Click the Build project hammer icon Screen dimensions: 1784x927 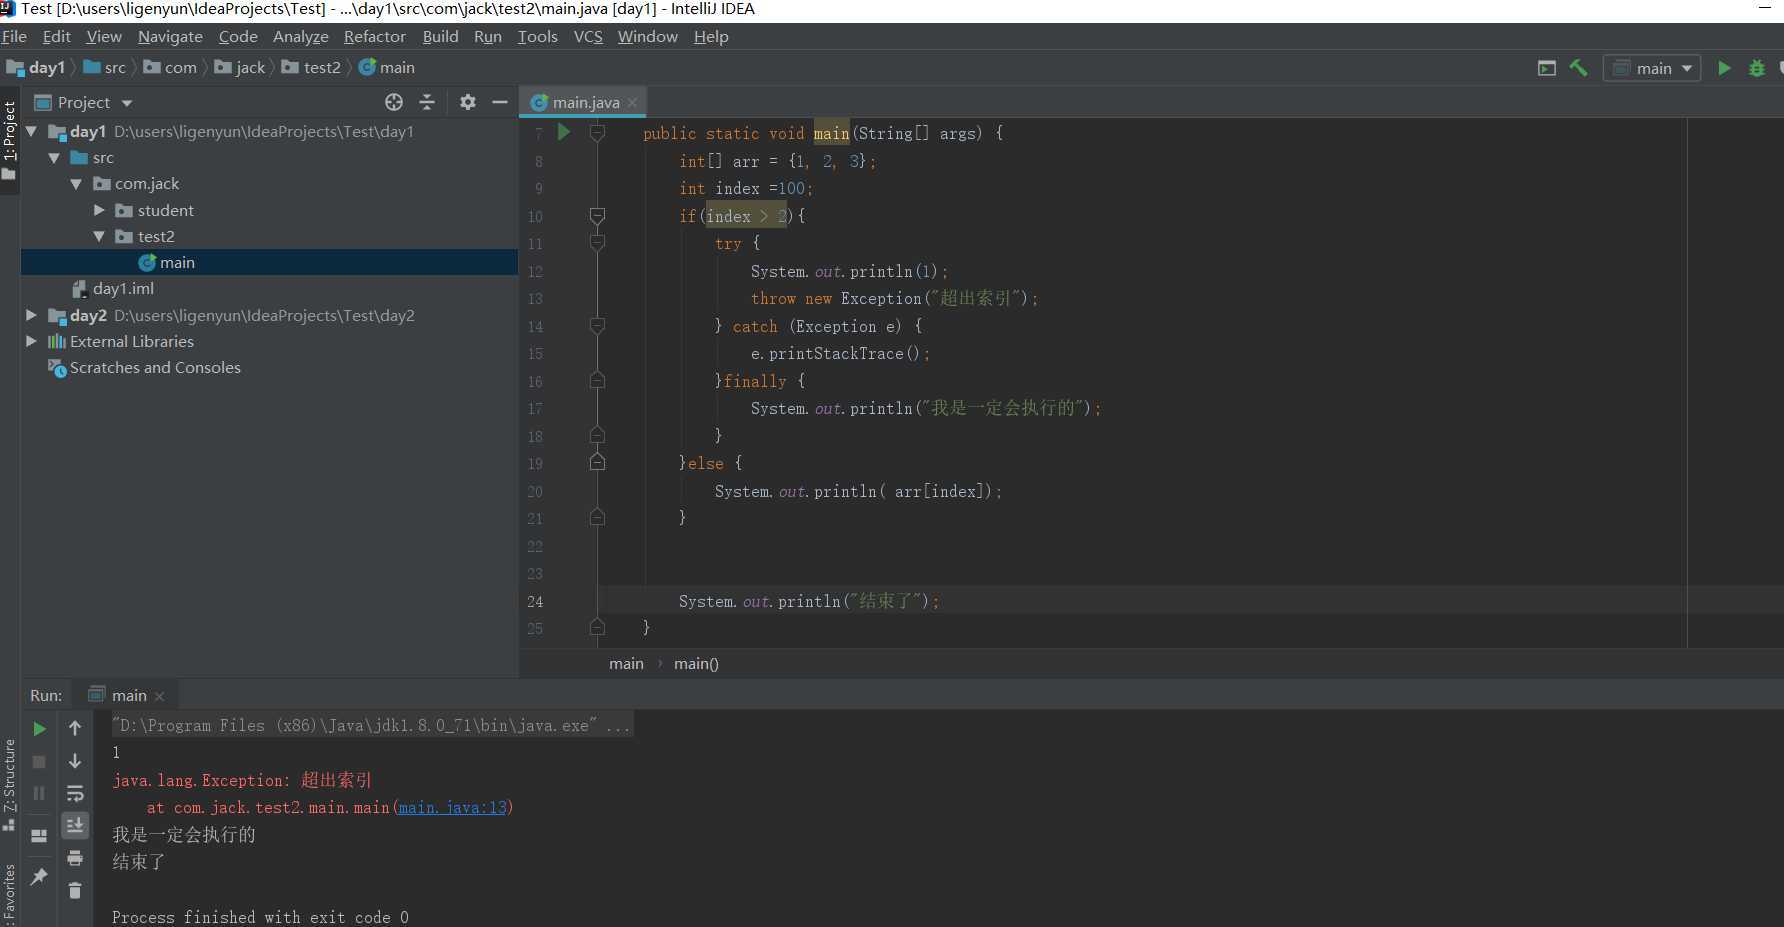tap(1579, 68)
